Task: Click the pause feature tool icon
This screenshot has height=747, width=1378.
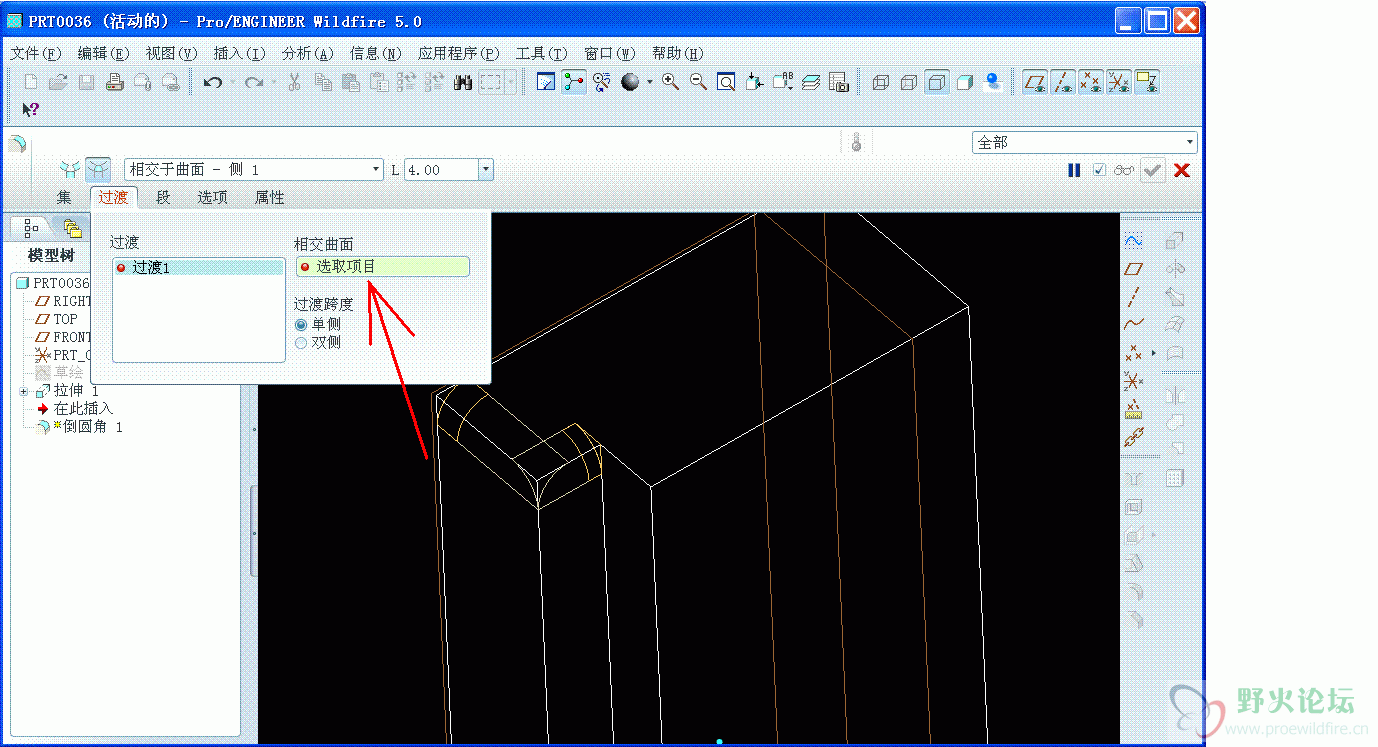Action: click(x=1074, y=170)
